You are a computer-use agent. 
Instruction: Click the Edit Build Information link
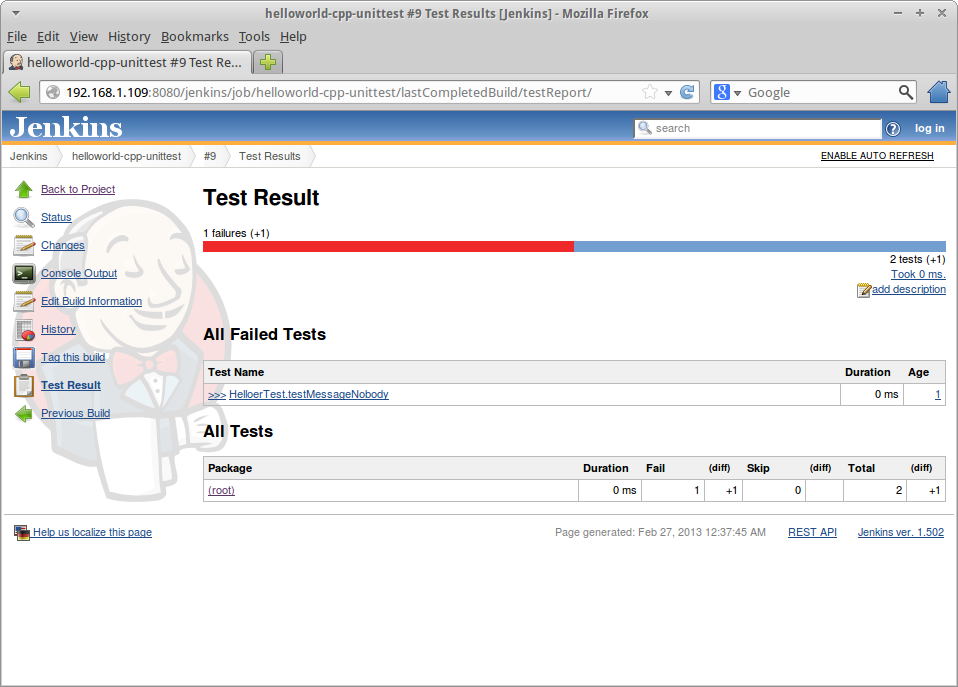(91, 301)
